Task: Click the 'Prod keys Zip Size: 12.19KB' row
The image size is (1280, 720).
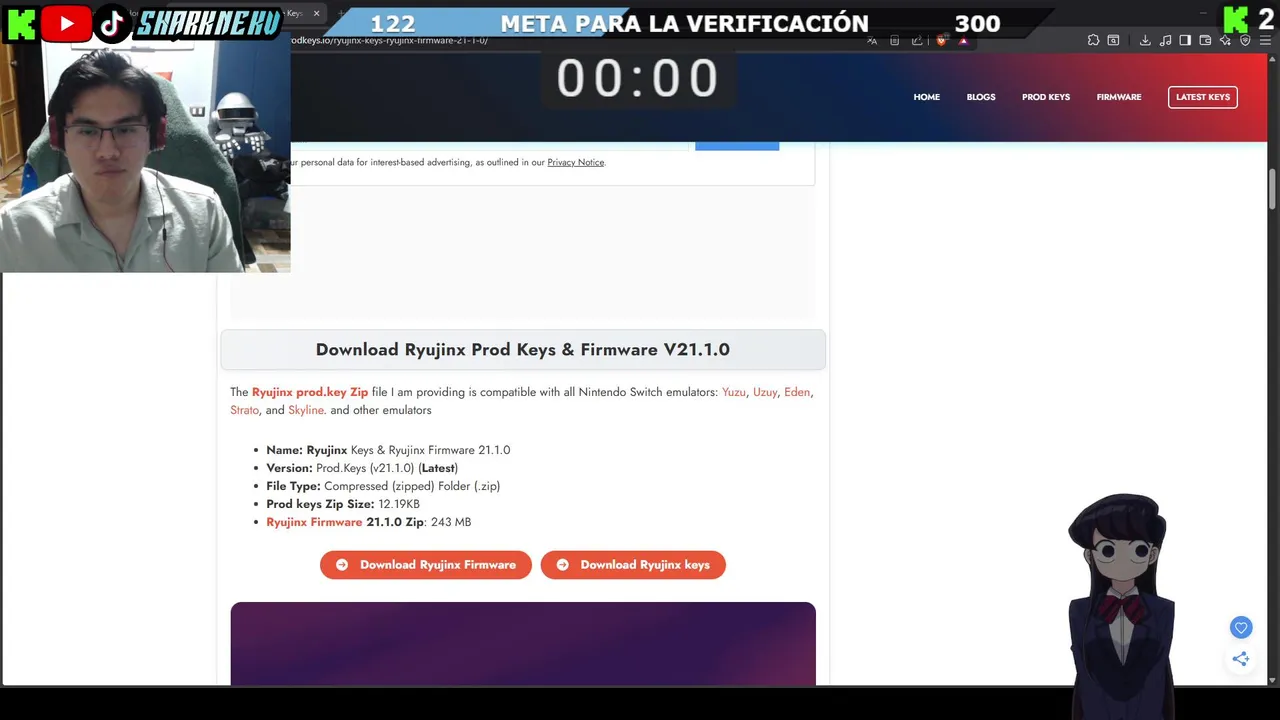Action: pyautogui.click(x=343, y=504)
